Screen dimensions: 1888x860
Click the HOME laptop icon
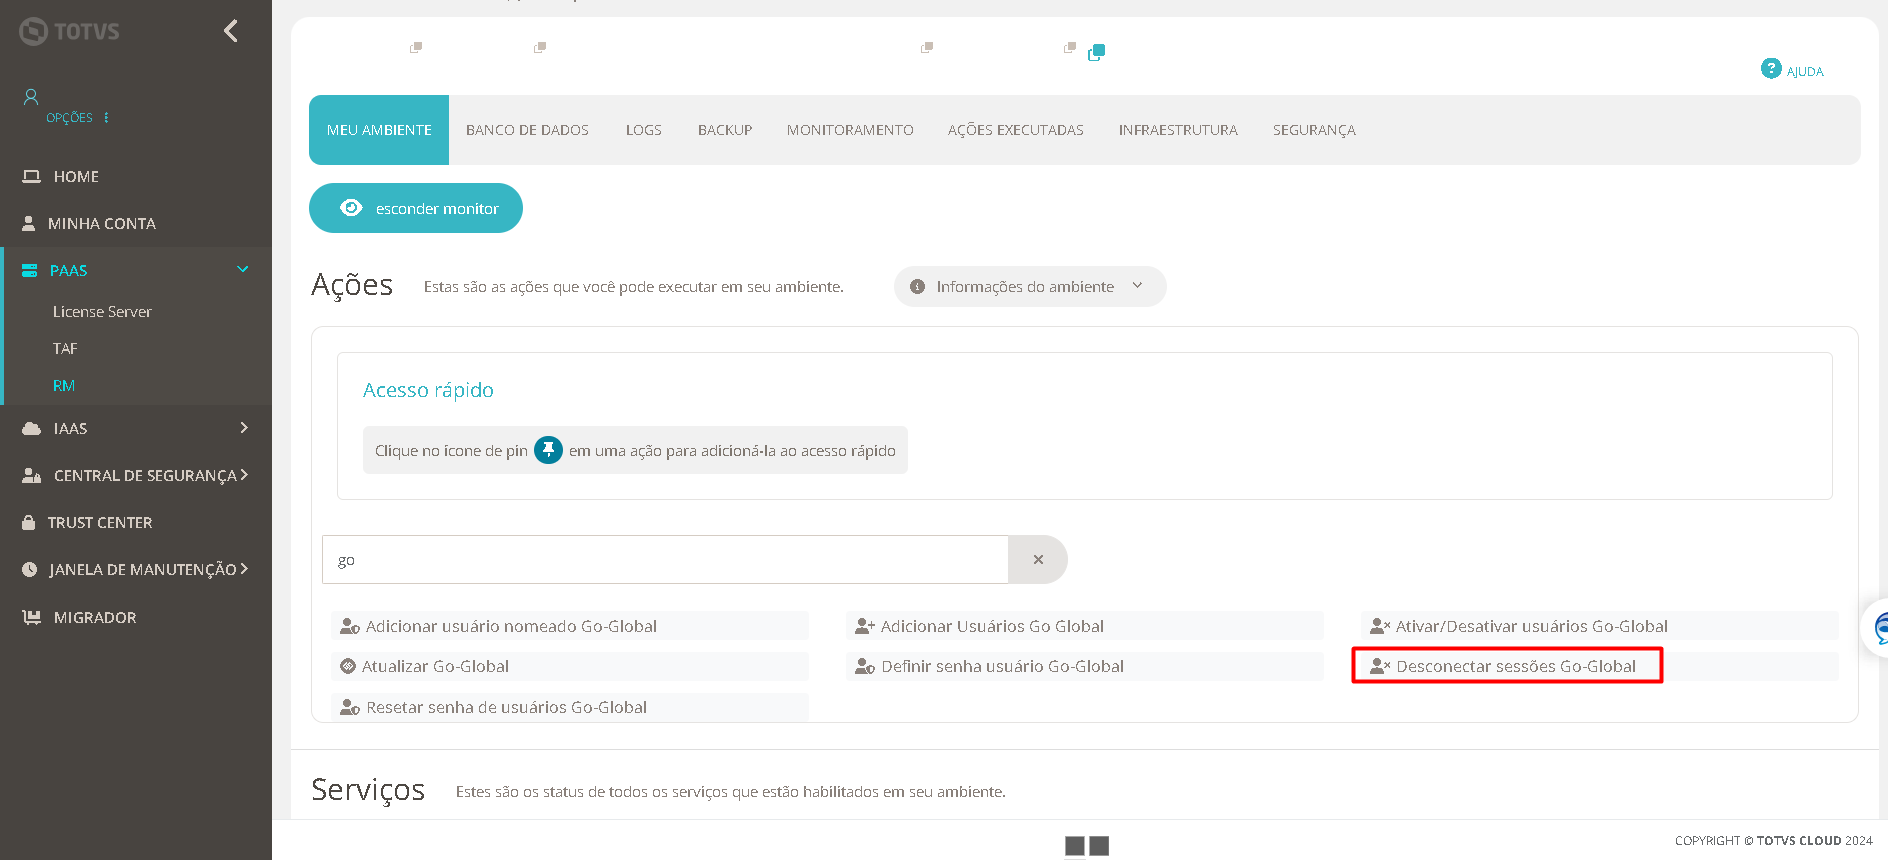click(32, 176)
